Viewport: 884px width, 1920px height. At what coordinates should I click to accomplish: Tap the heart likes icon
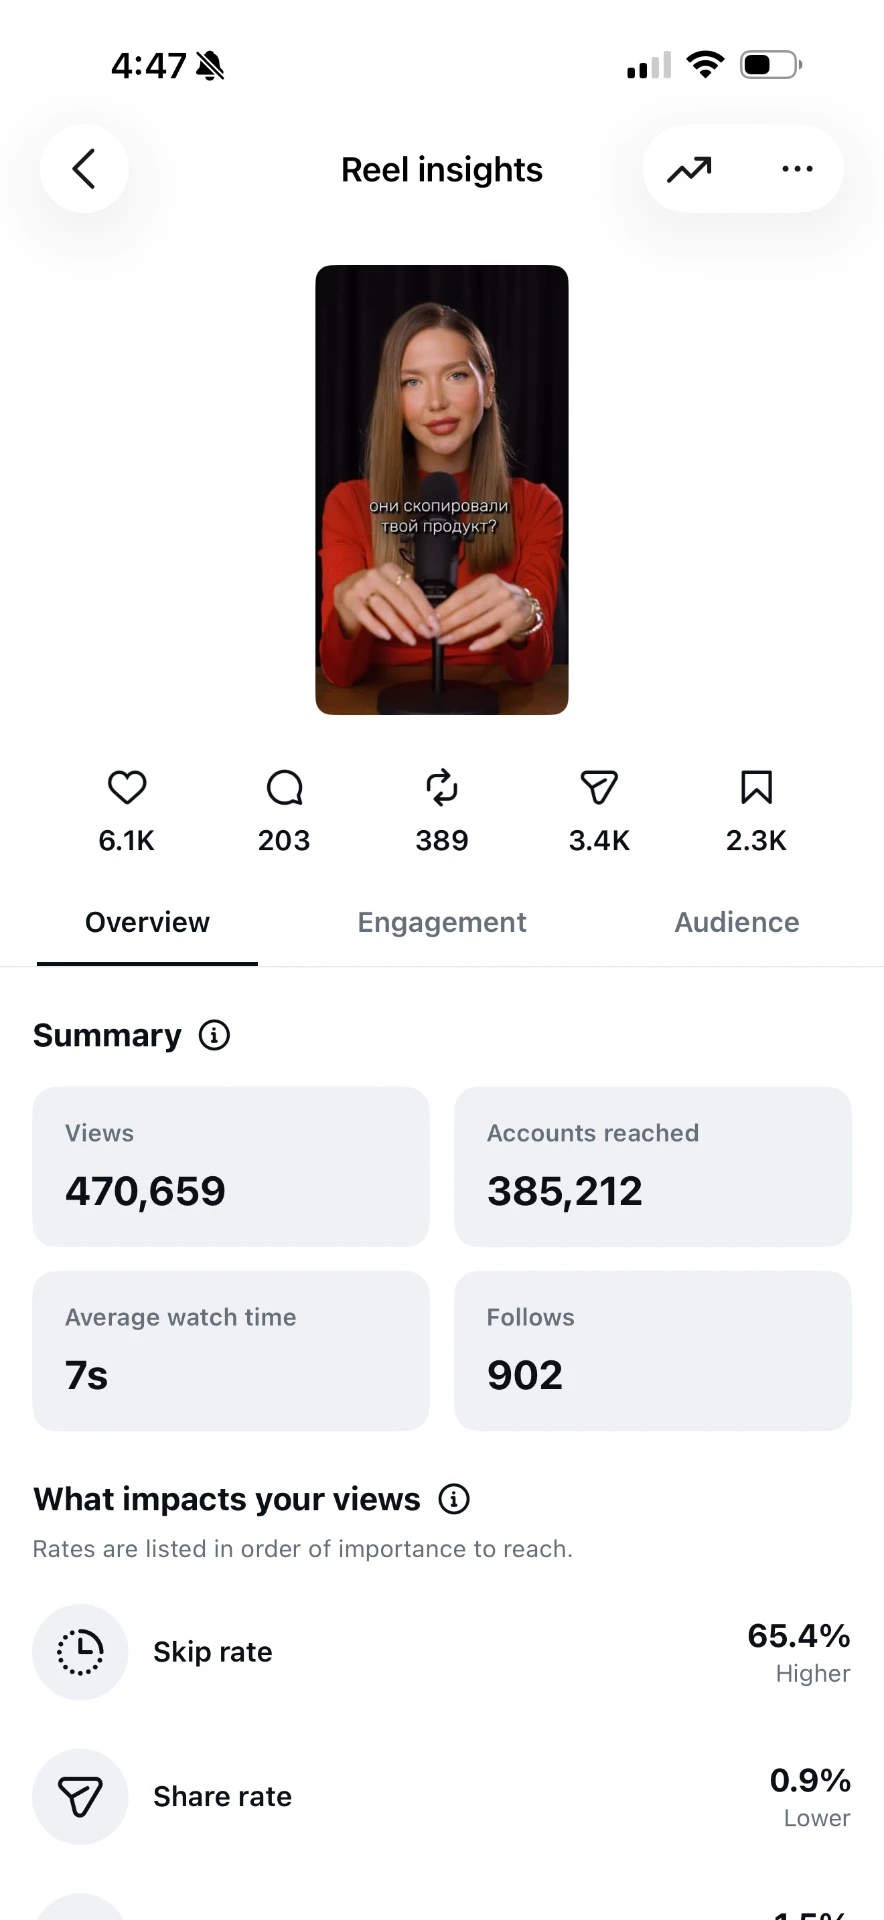coord(127,788)
